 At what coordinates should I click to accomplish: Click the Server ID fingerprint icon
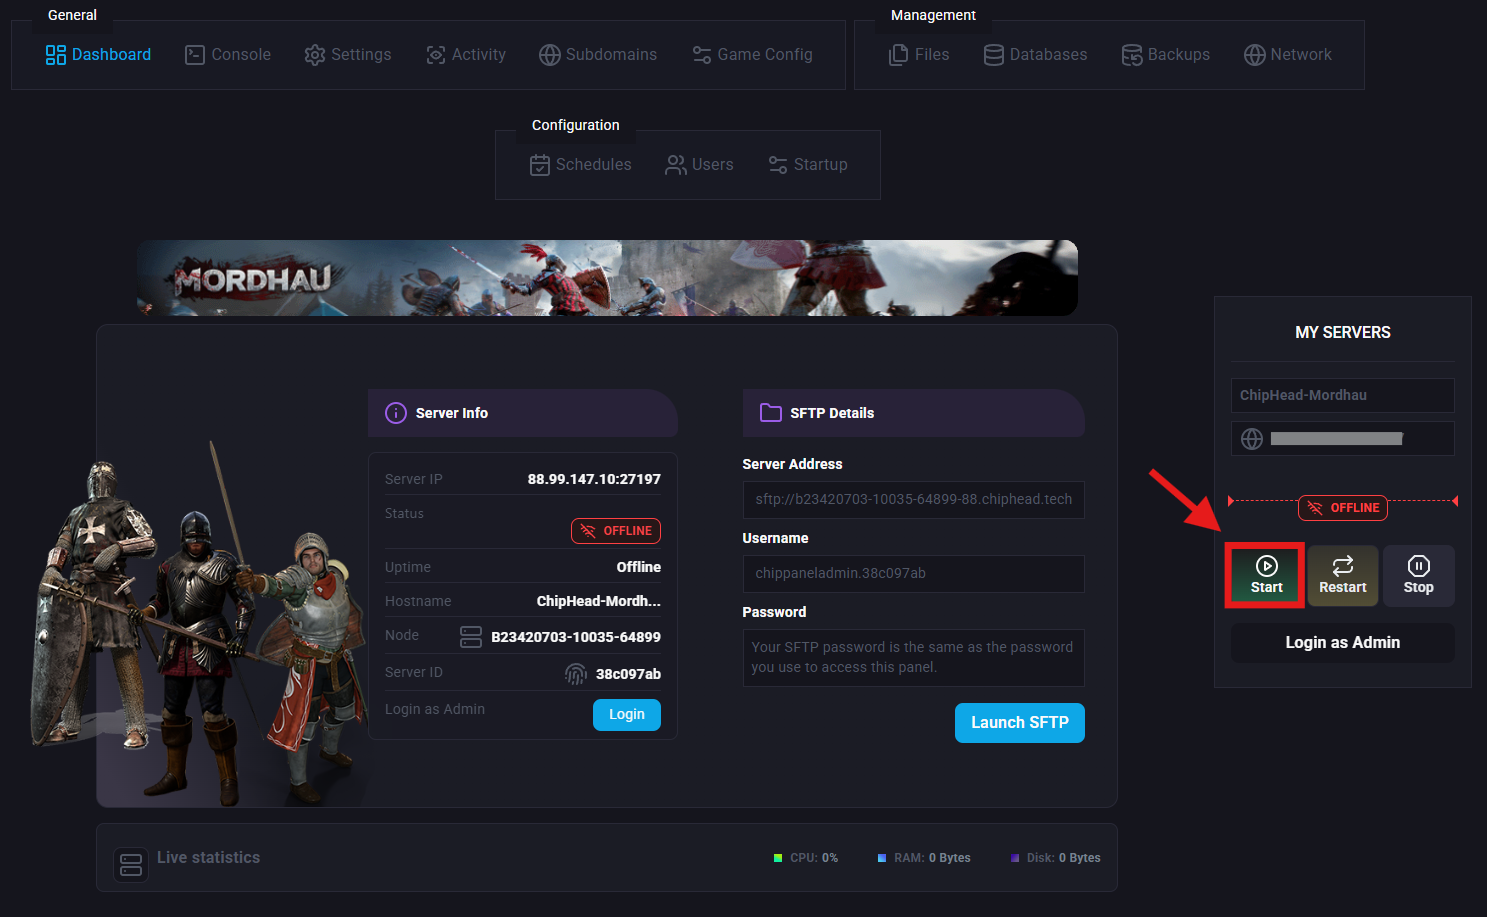click(576, 674)
